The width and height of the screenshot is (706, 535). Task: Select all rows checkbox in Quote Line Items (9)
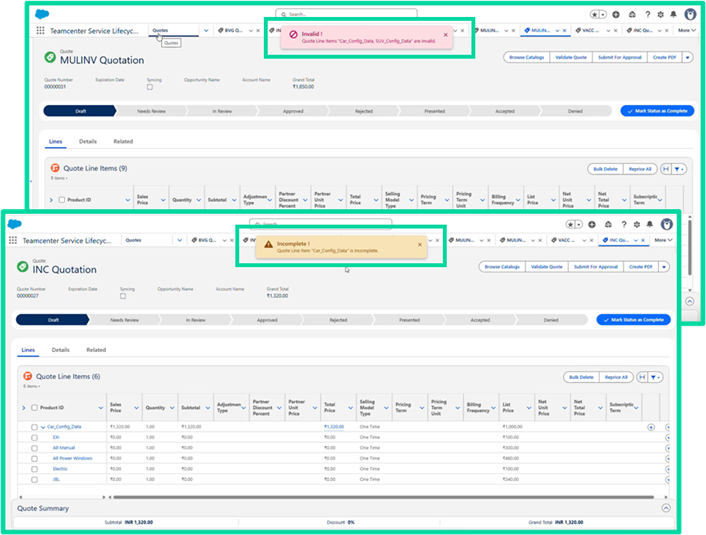[x=62, y=200]
